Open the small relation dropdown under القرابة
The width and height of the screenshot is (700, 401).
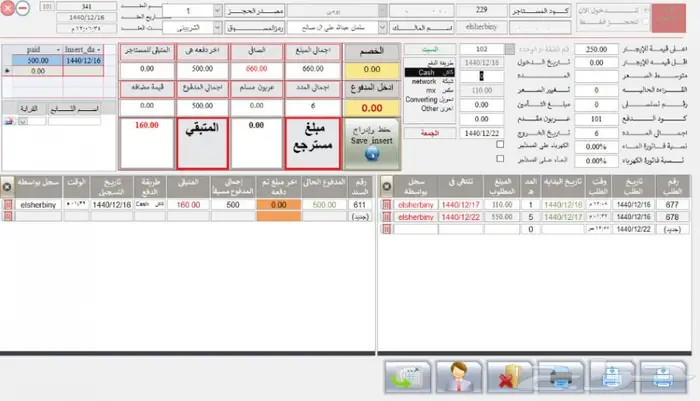point(23,121)
